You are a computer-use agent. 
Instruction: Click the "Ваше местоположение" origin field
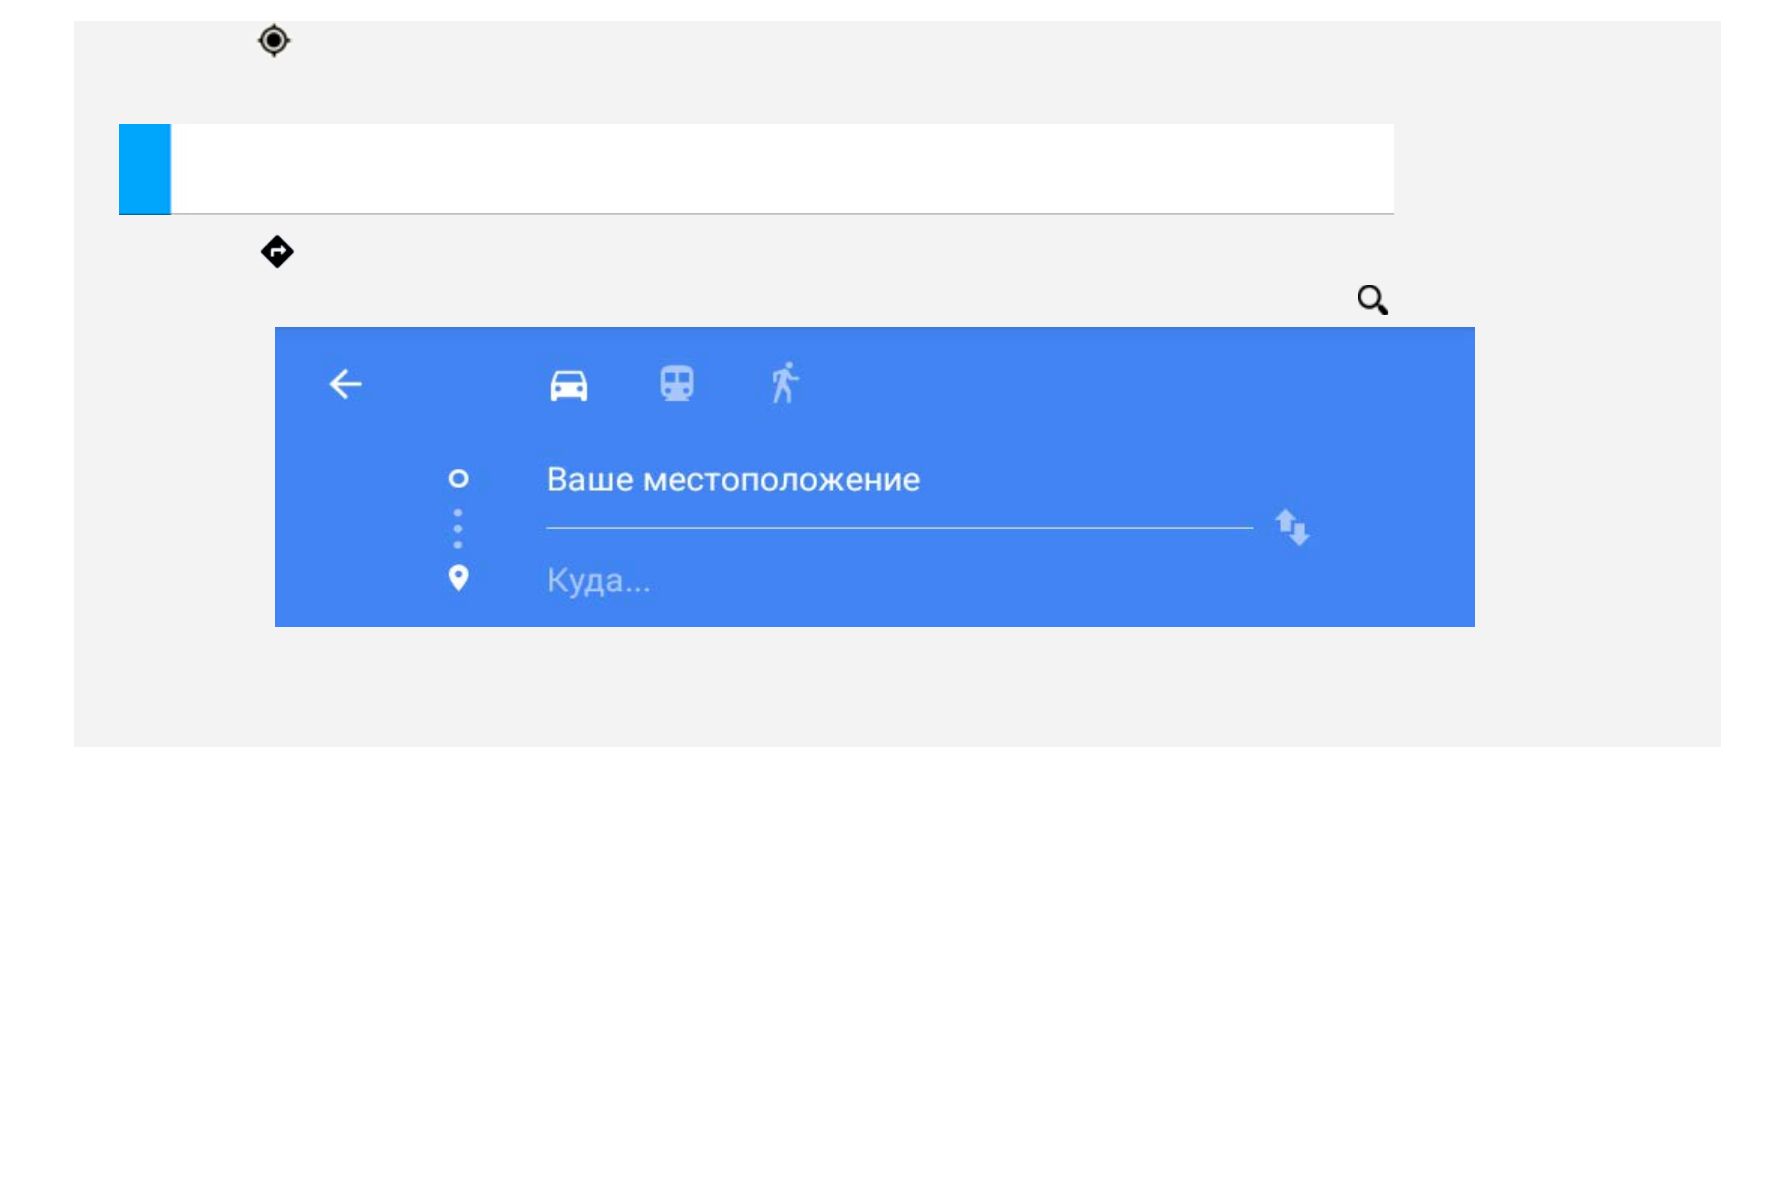(x=733, y=480)
